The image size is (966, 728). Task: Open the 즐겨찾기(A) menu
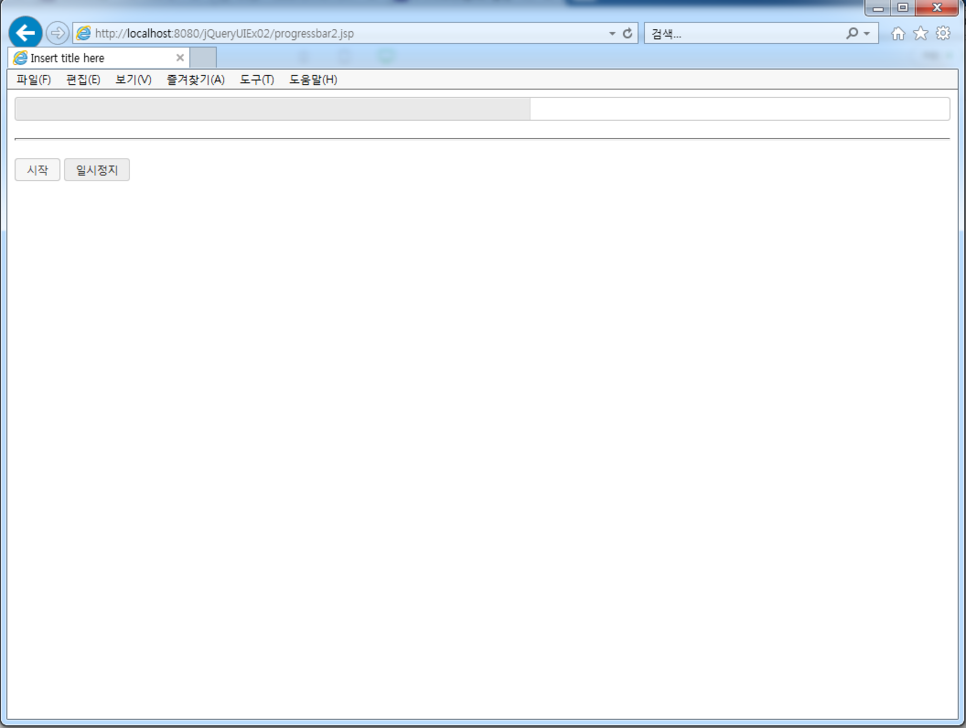[195, 79]
